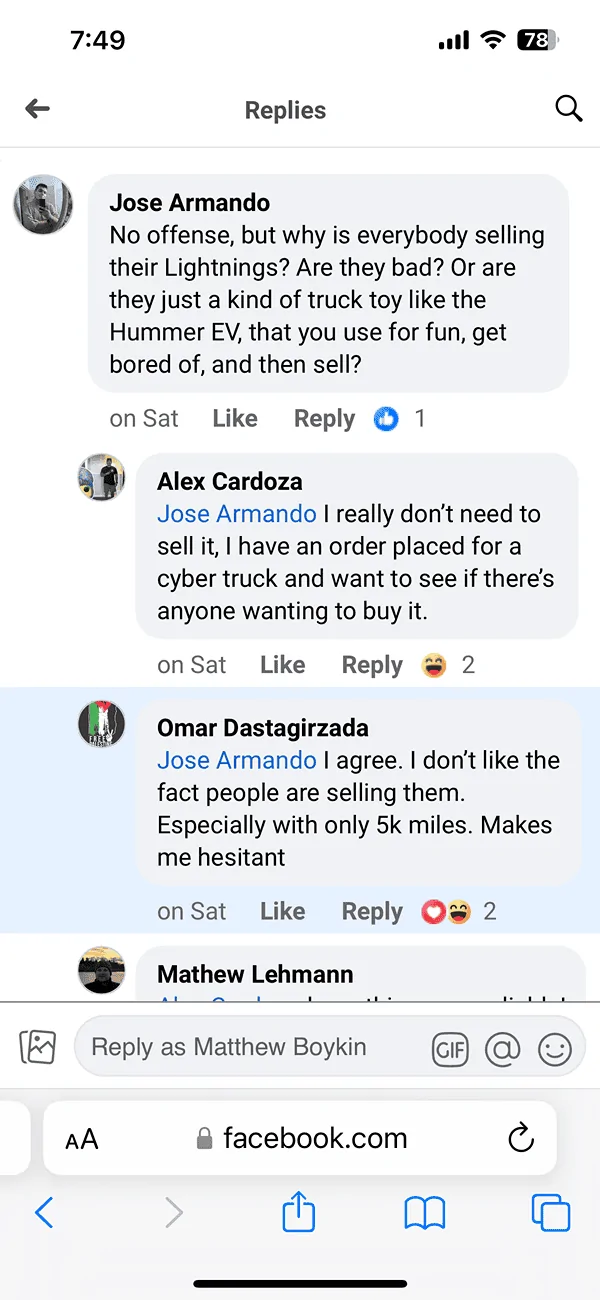Tap the @ mention icon in reply box
Screen dimensions: 600x1300
[503, 1048]
